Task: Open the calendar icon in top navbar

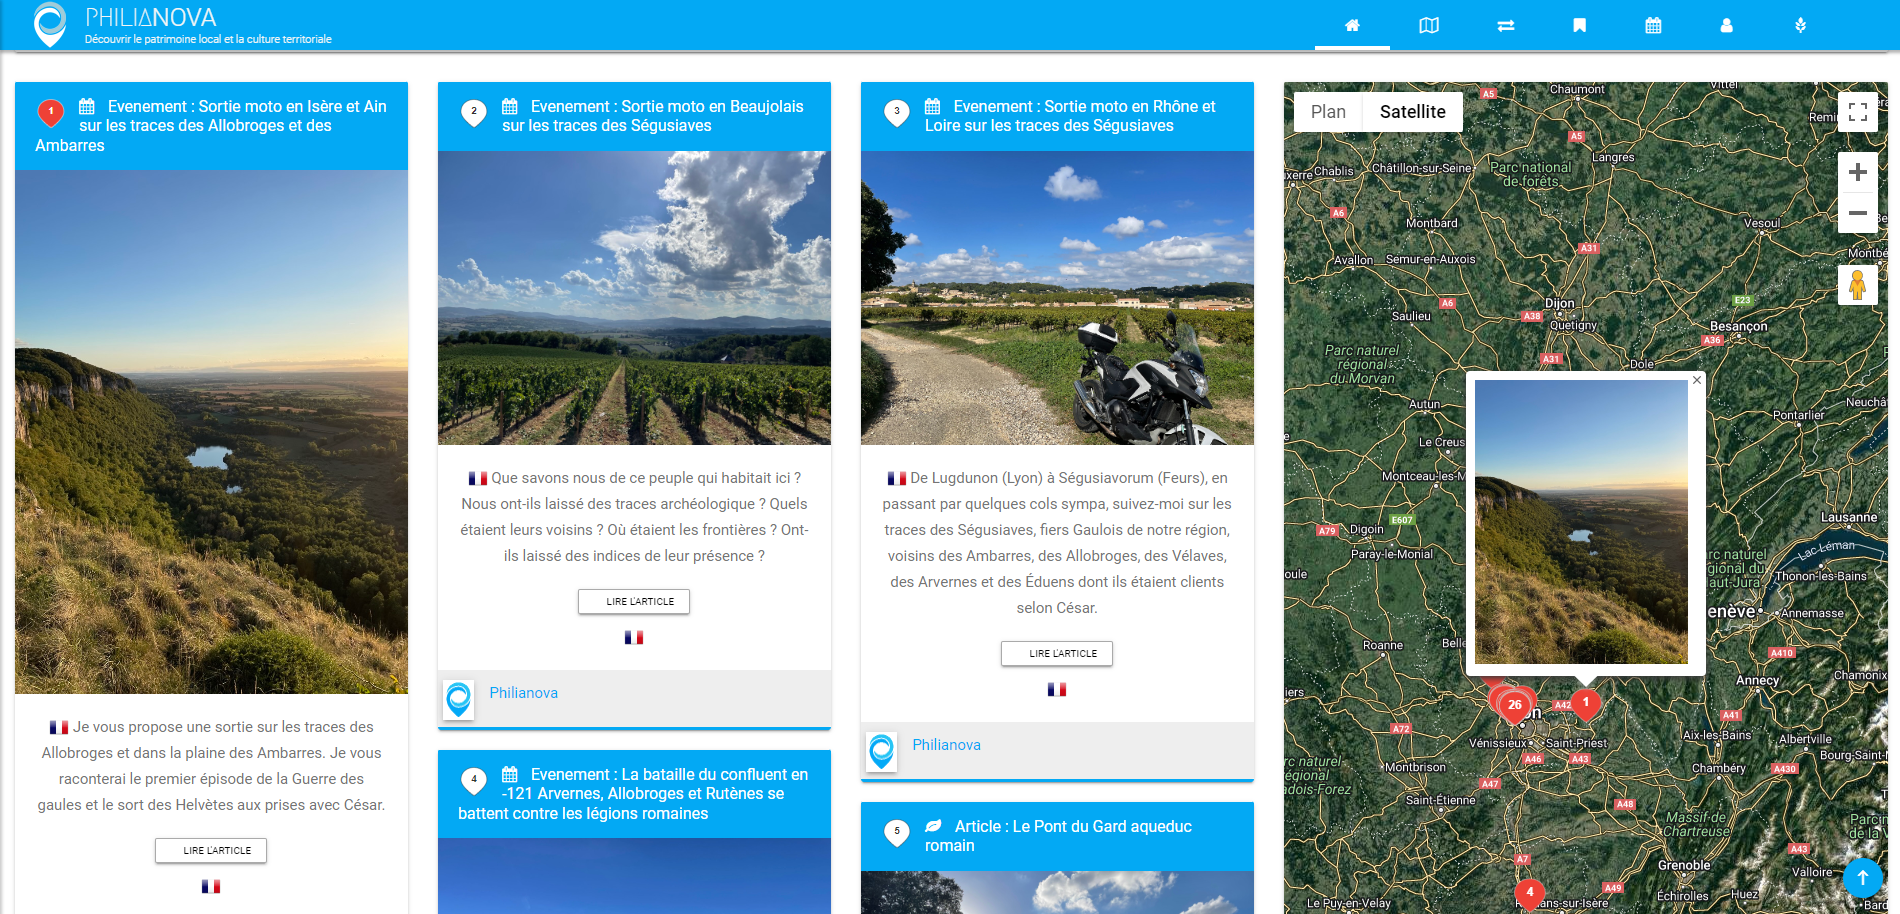Action: [1653, 26]
